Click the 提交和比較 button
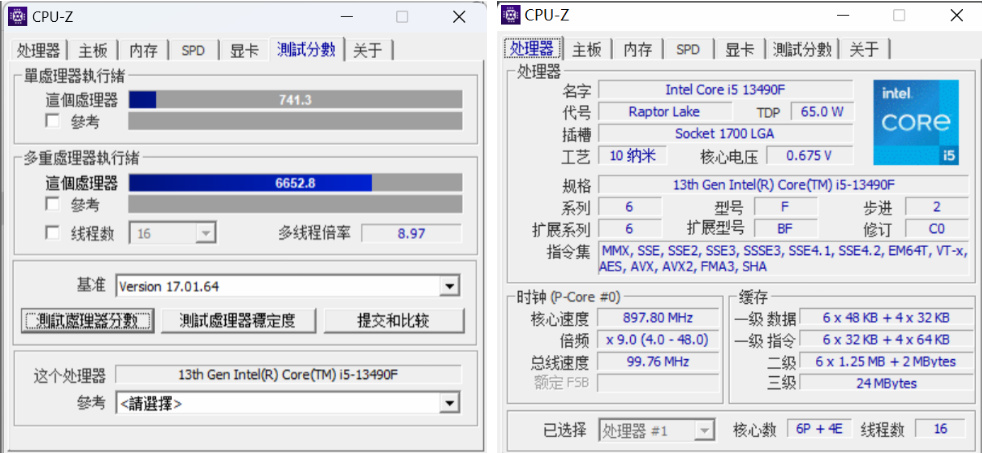 pyautogui.click(x=394, y=321)
